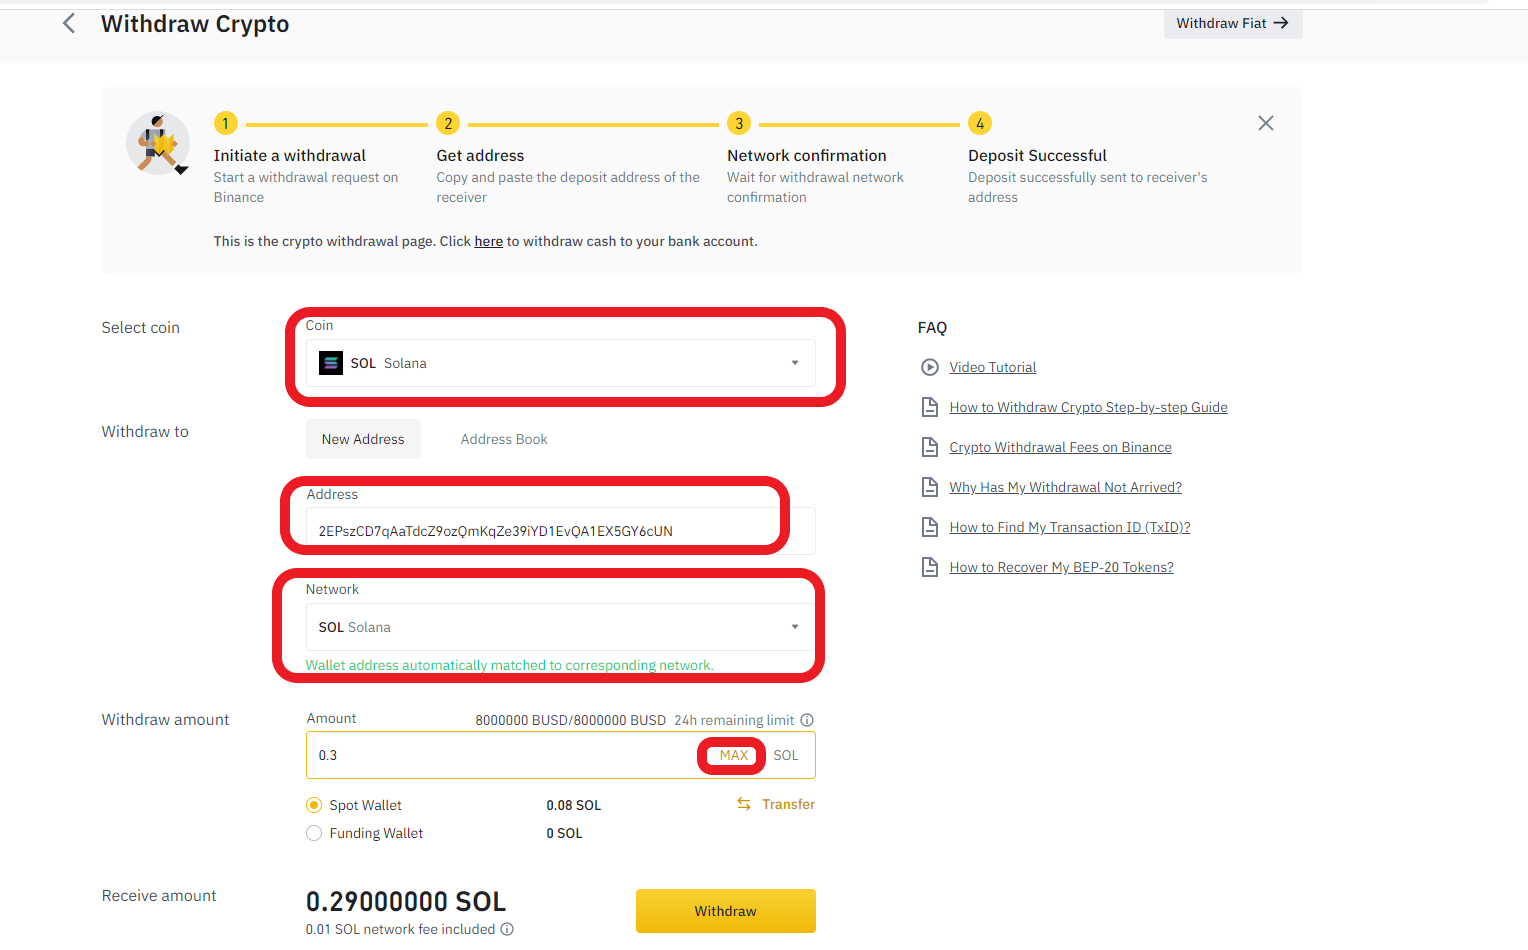The image size is (1528, 950).
Task: Open the Coin selection dropdown
Action: [560, 363]
